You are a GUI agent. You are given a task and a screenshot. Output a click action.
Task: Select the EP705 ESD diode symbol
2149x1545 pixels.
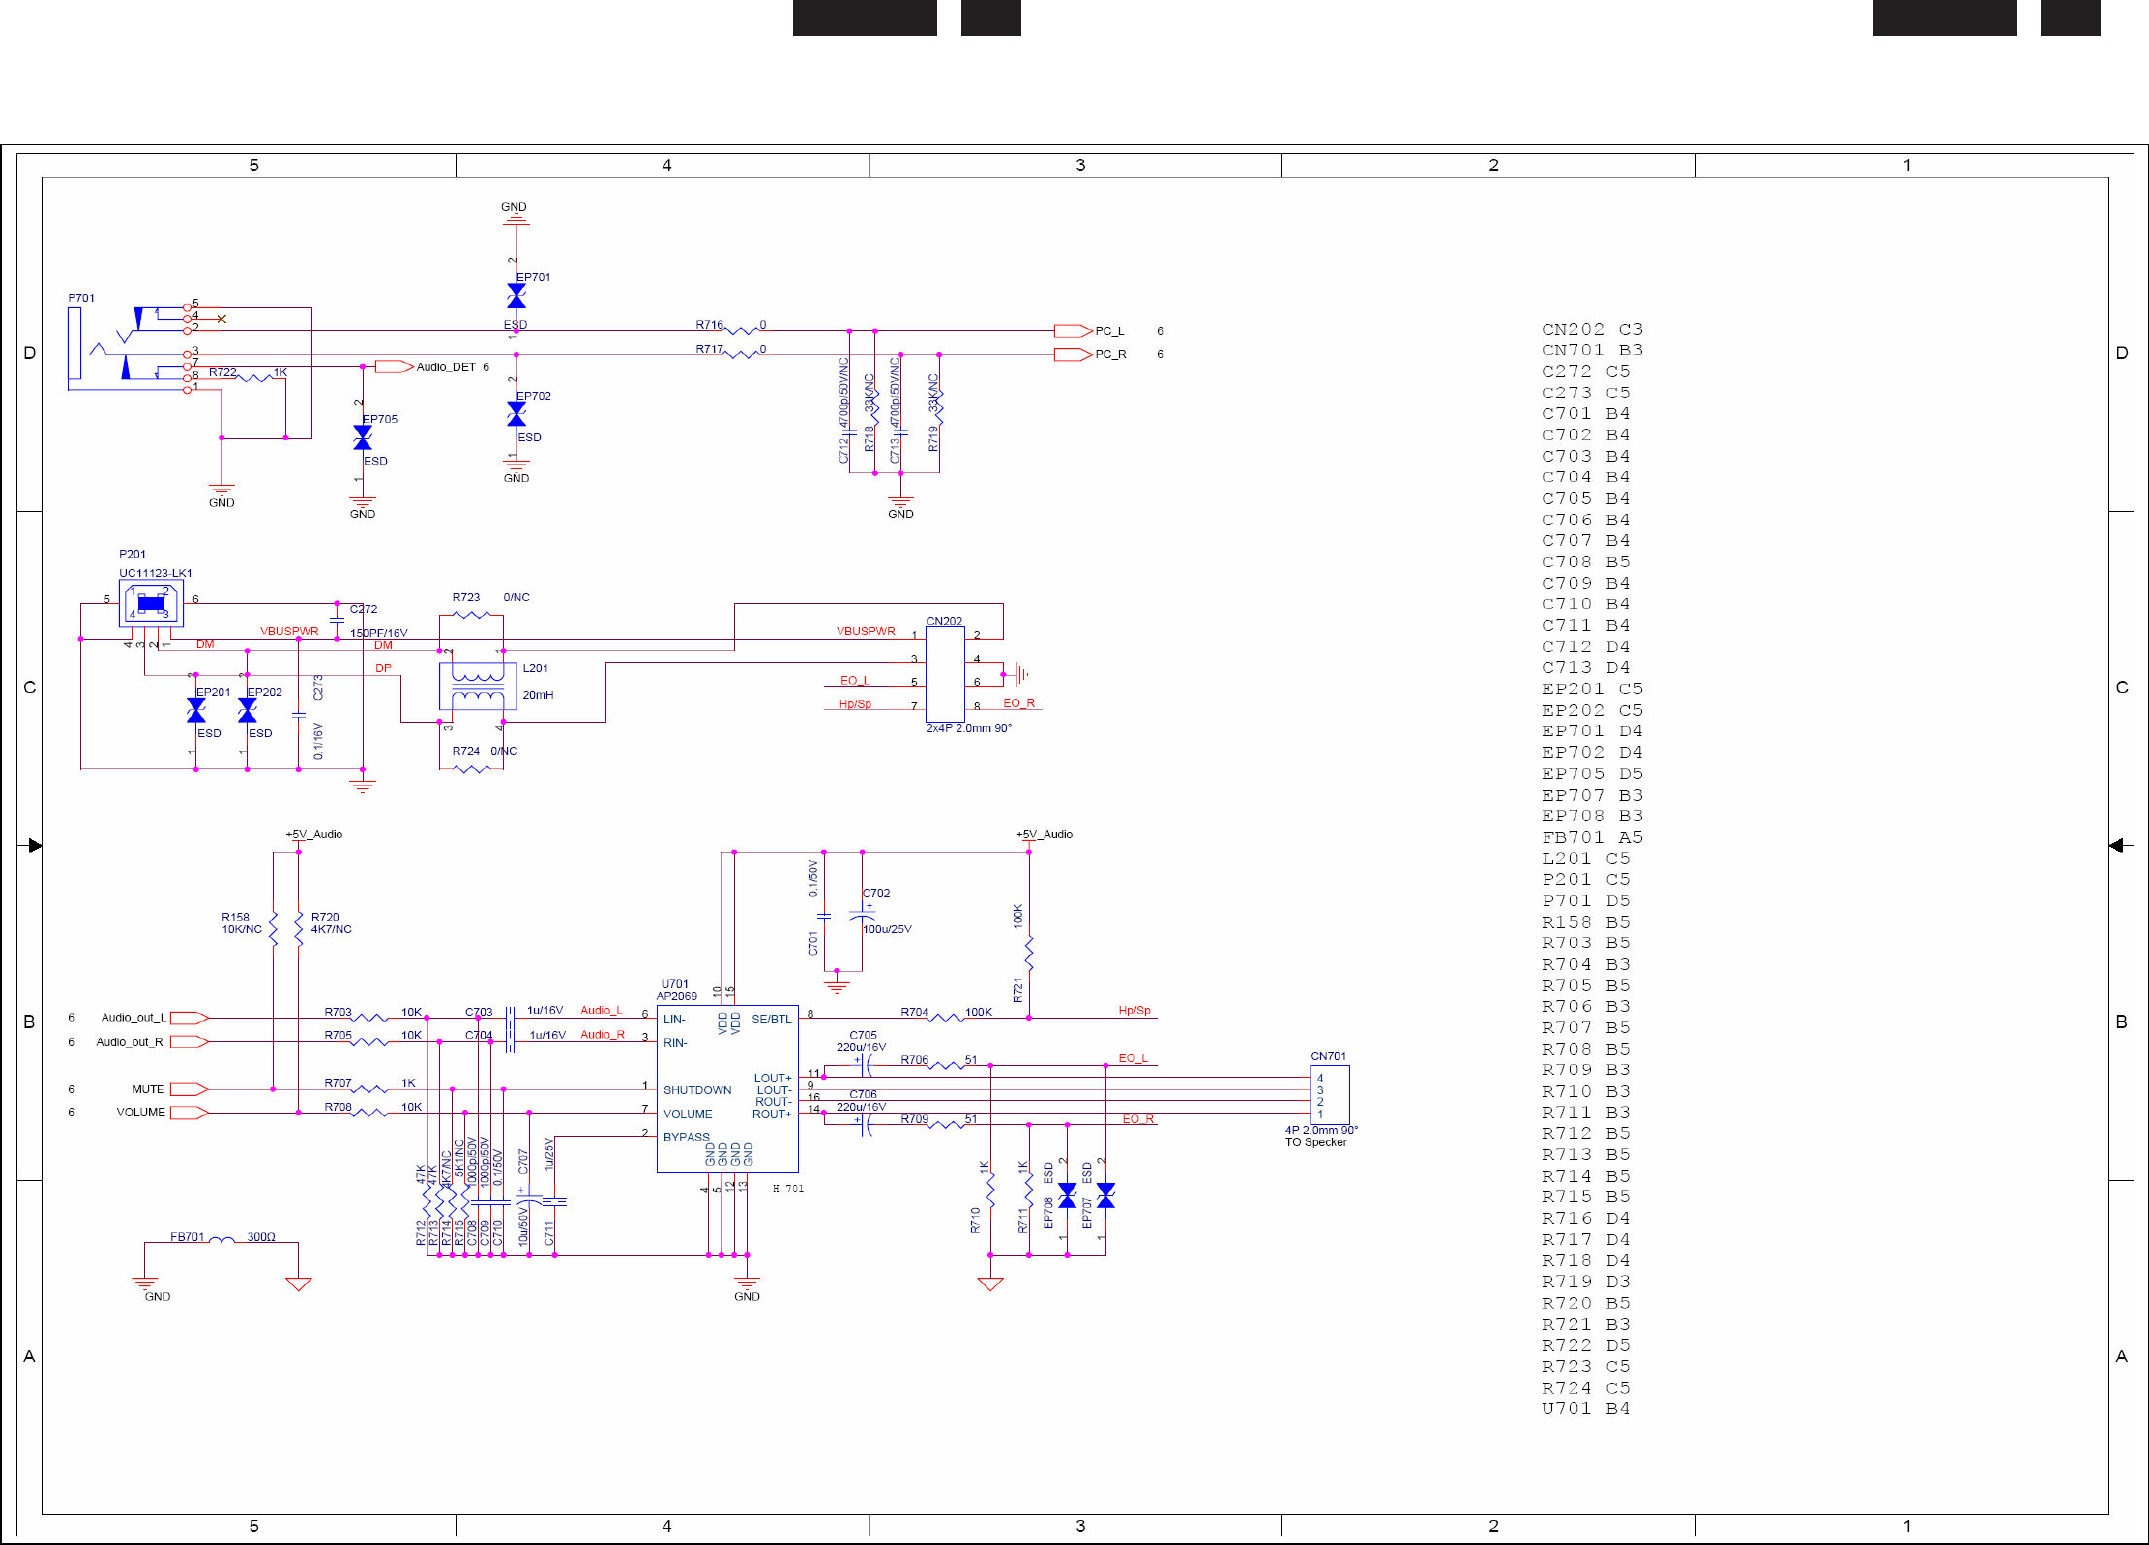point(362,438)
